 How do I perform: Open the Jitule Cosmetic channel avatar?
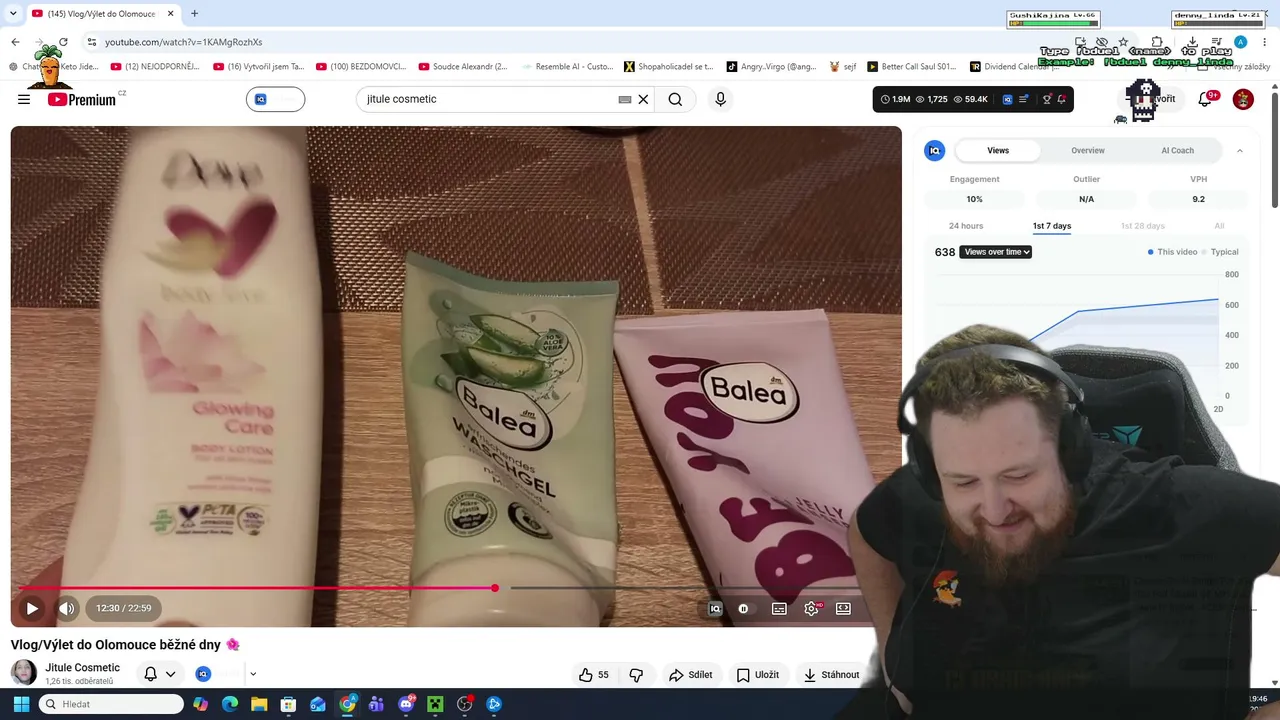point(24,673)
